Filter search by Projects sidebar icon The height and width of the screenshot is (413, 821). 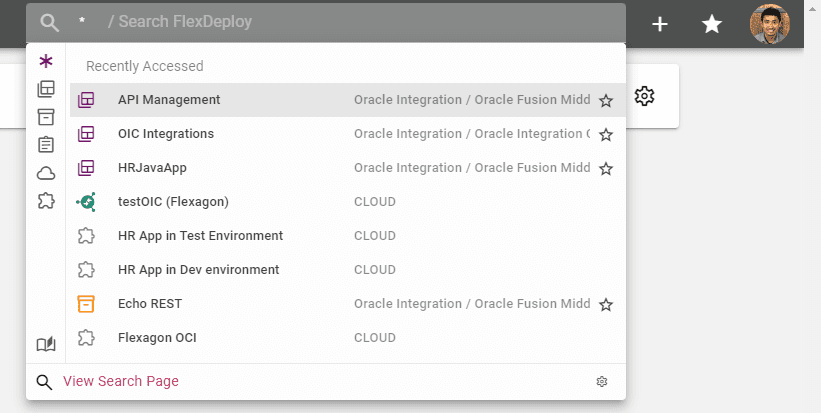(46, 90)
